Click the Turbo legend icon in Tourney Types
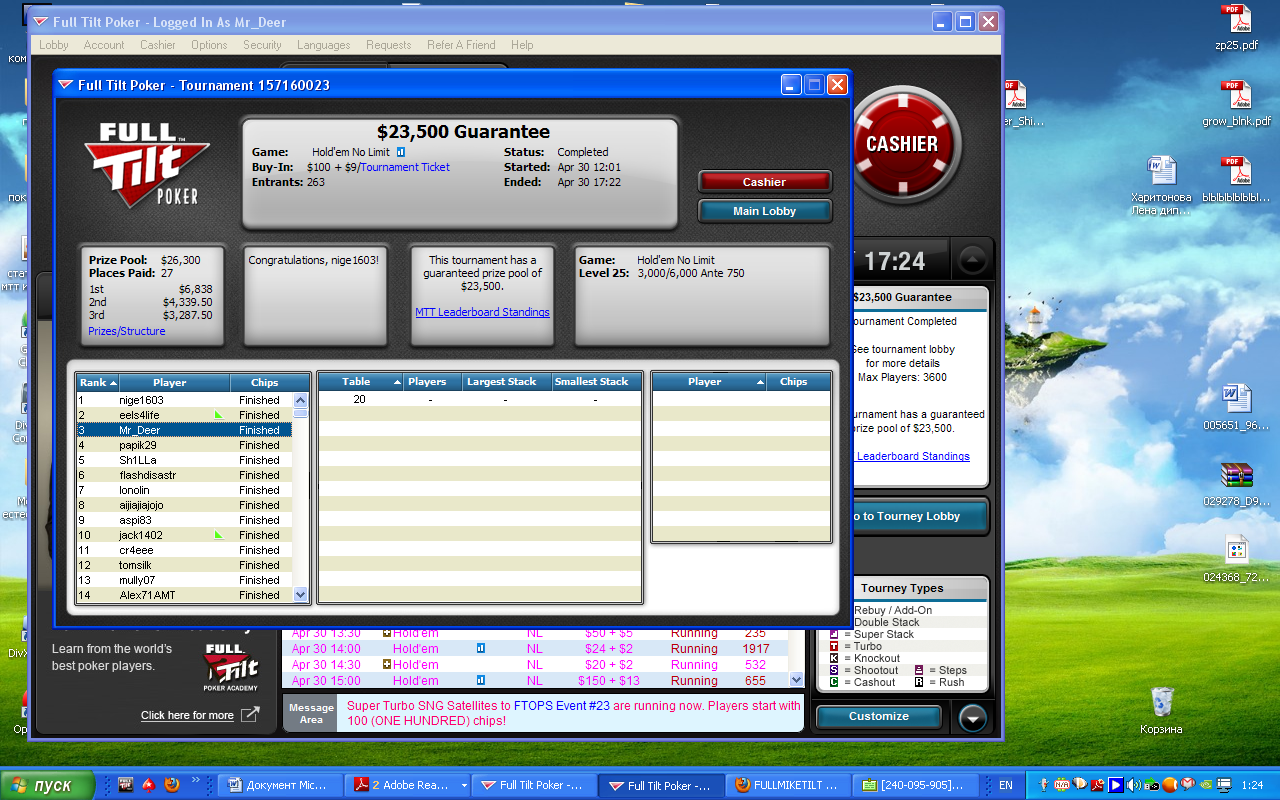Image resolution: width=1280 pixels, height=800 pixels. pos(834,646)
